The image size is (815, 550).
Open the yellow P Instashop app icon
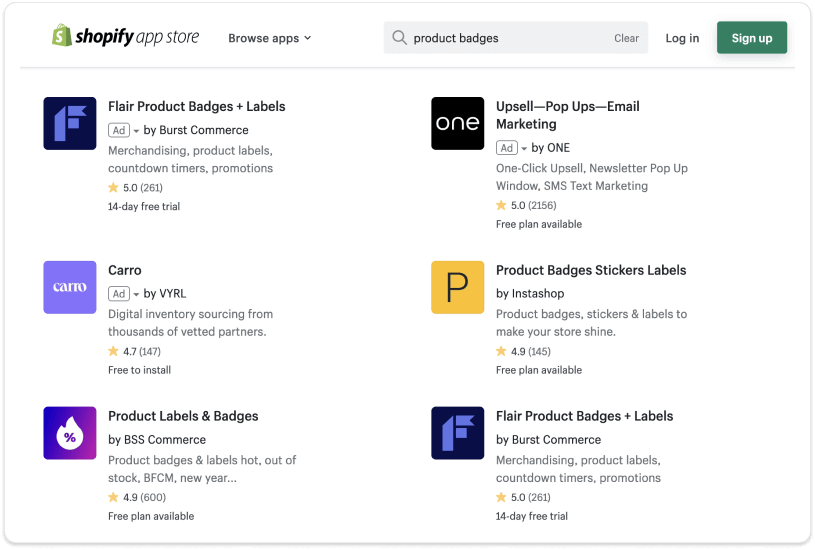point(457,287)
